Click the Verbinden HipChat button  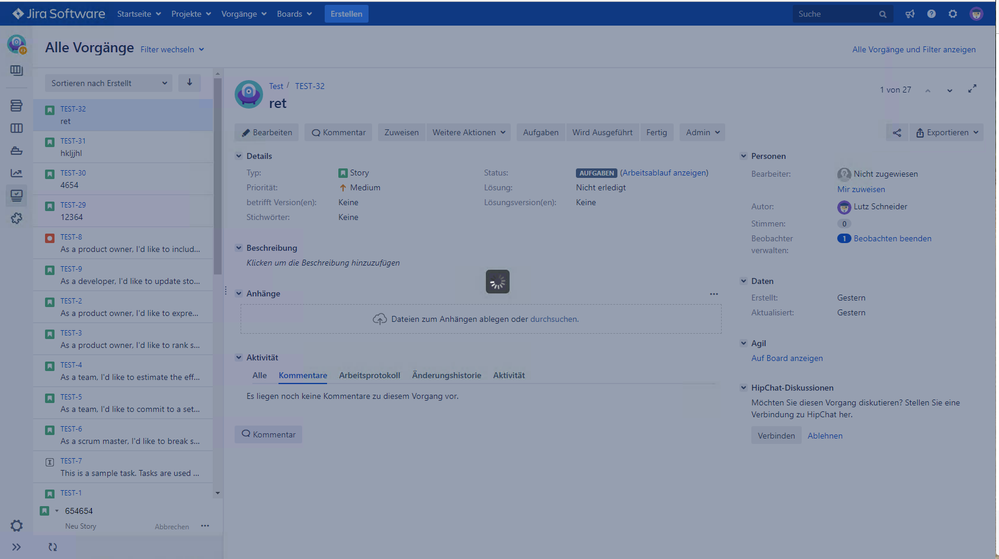pos(776,436)
